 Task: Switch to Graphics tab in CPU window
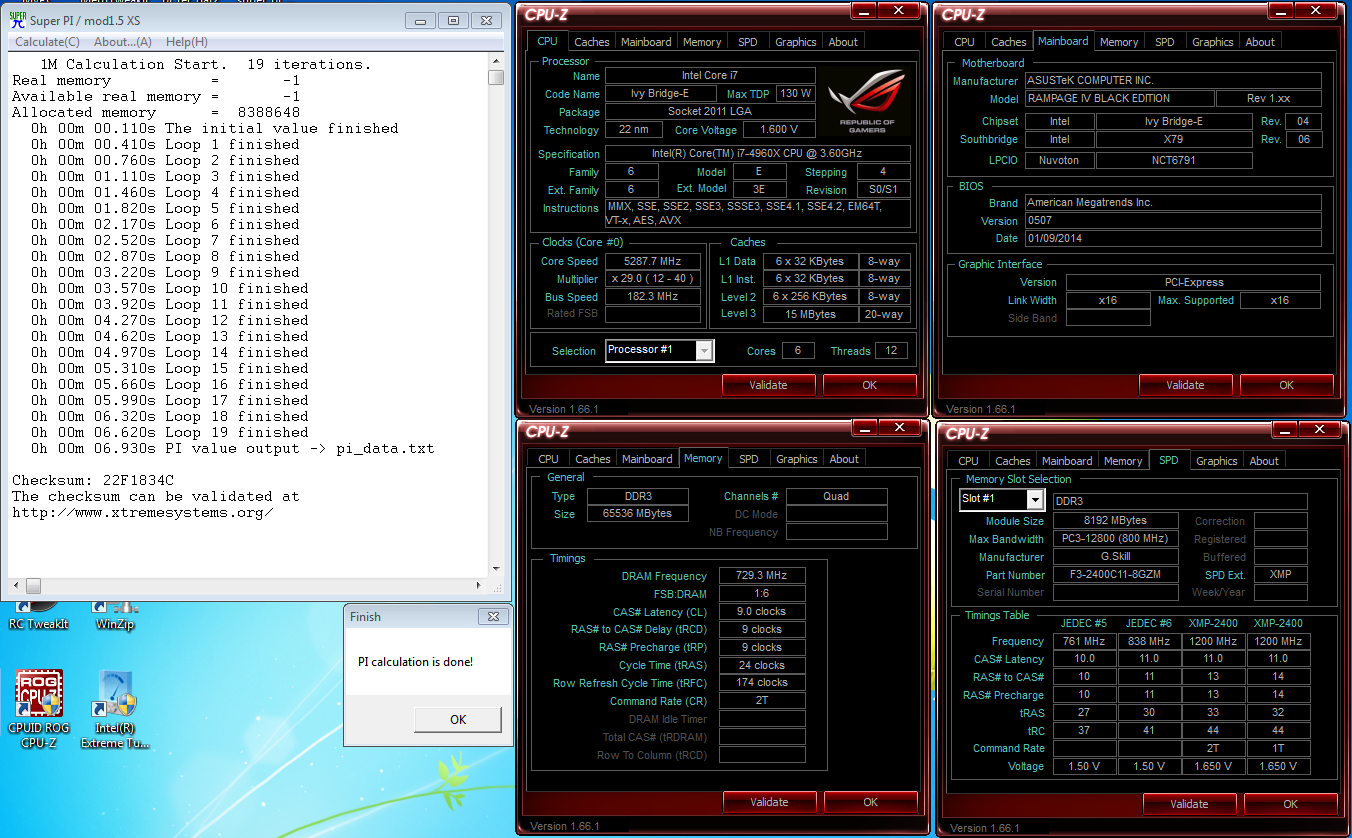coord(796,42)
